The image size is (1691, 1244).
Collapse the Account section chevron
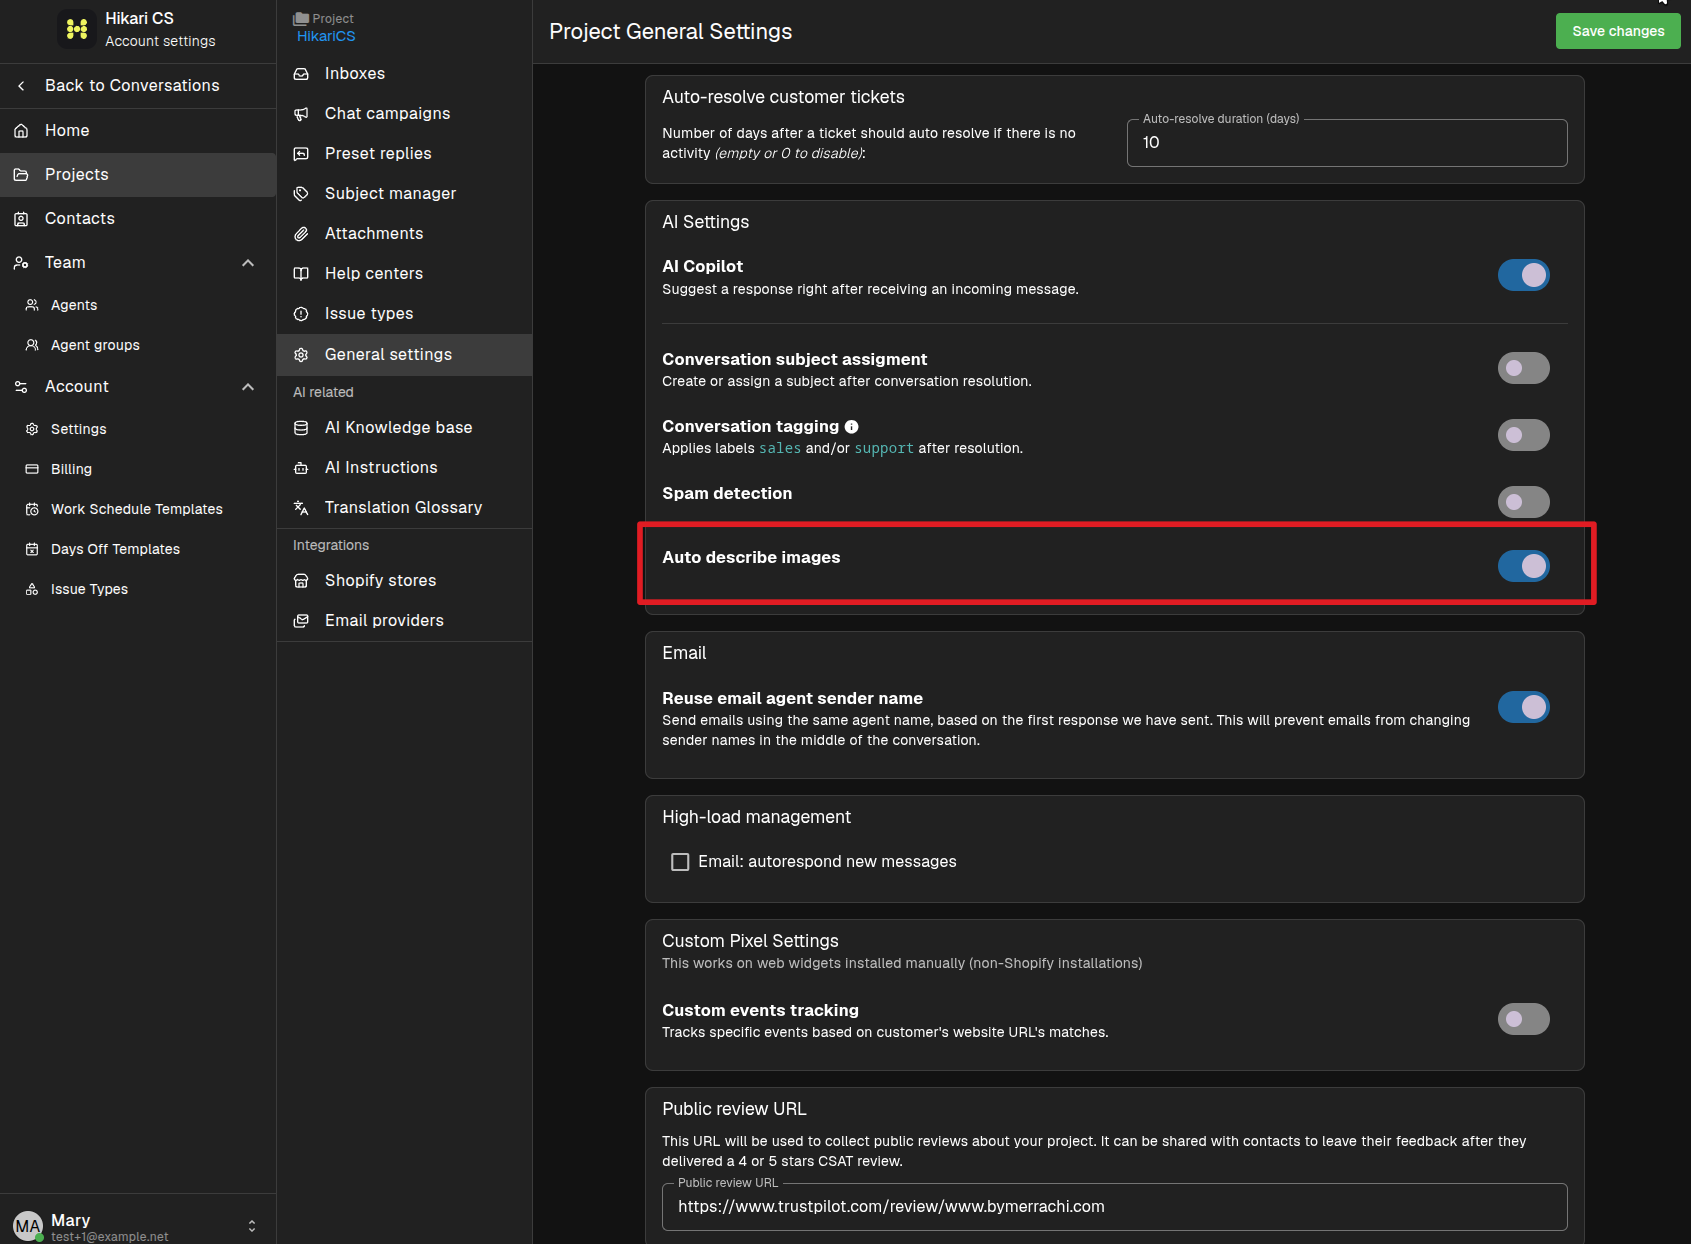248,387
